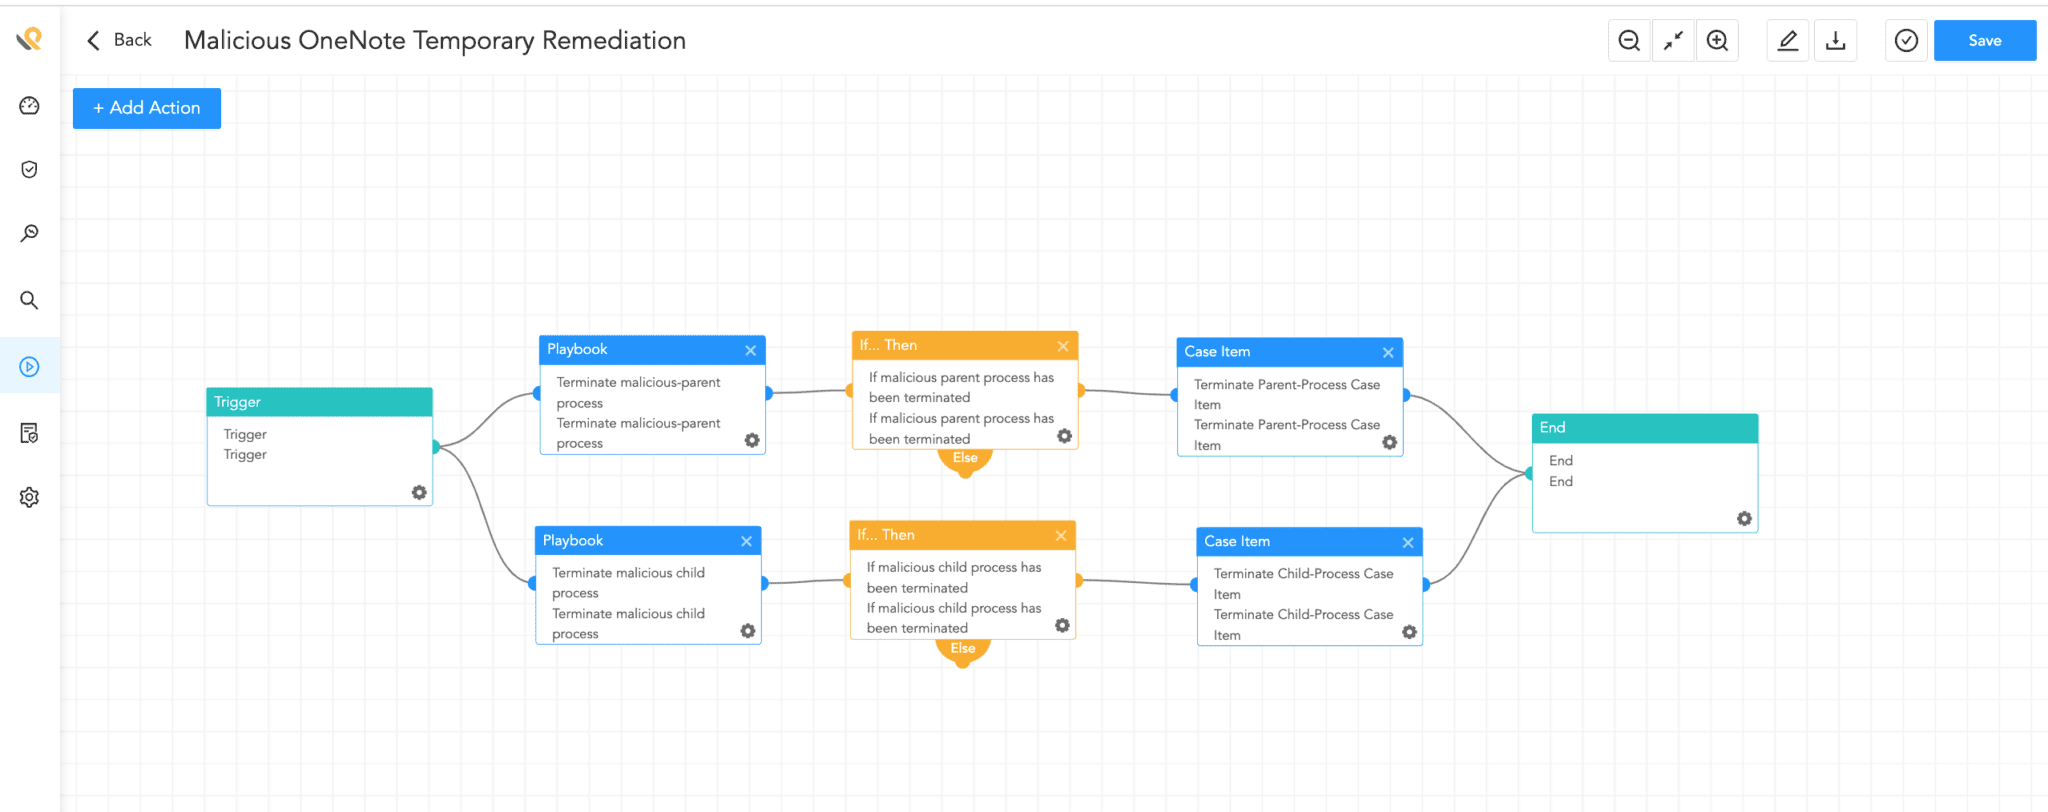Open the settings gear in left sidebar
This screenshot has height=812, width=2048.
pyautogui.click(x=29, y=497)
